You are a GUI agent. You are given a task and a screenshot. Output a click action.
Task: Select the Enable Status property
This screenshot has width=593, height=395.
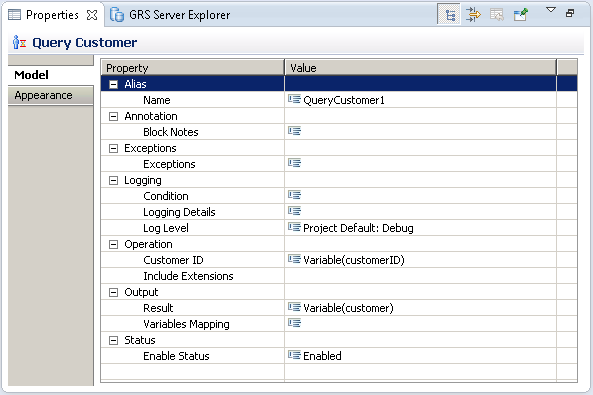coord(176,356)
